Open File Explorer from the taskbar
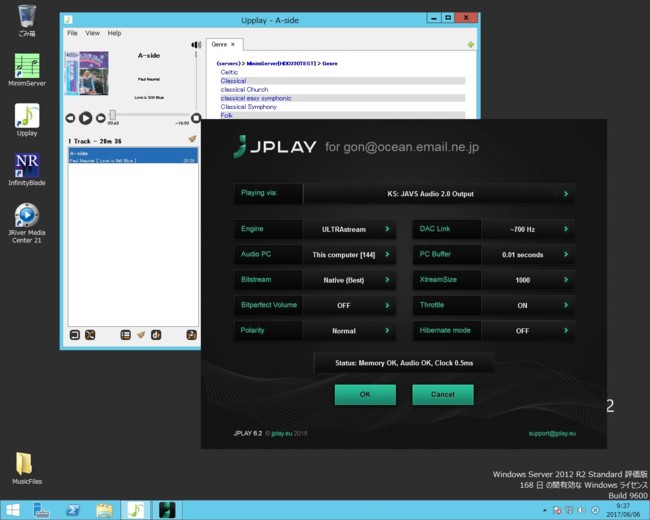 point(104,510)
